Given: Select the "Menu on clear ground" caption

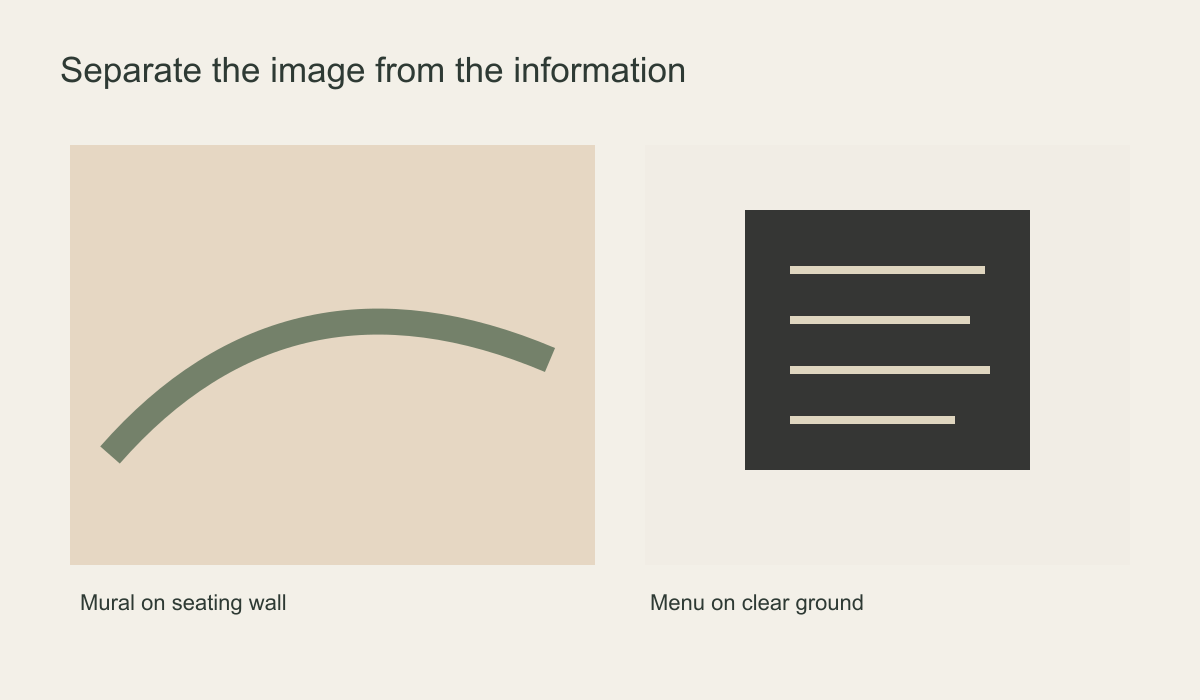Looking at the screenshot, I should tap(757, 603).
